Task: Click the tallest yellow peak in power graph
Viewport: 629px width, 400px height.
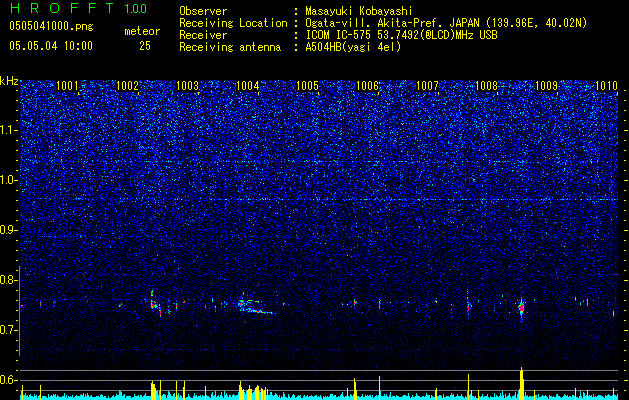Action: click(521, 382)
